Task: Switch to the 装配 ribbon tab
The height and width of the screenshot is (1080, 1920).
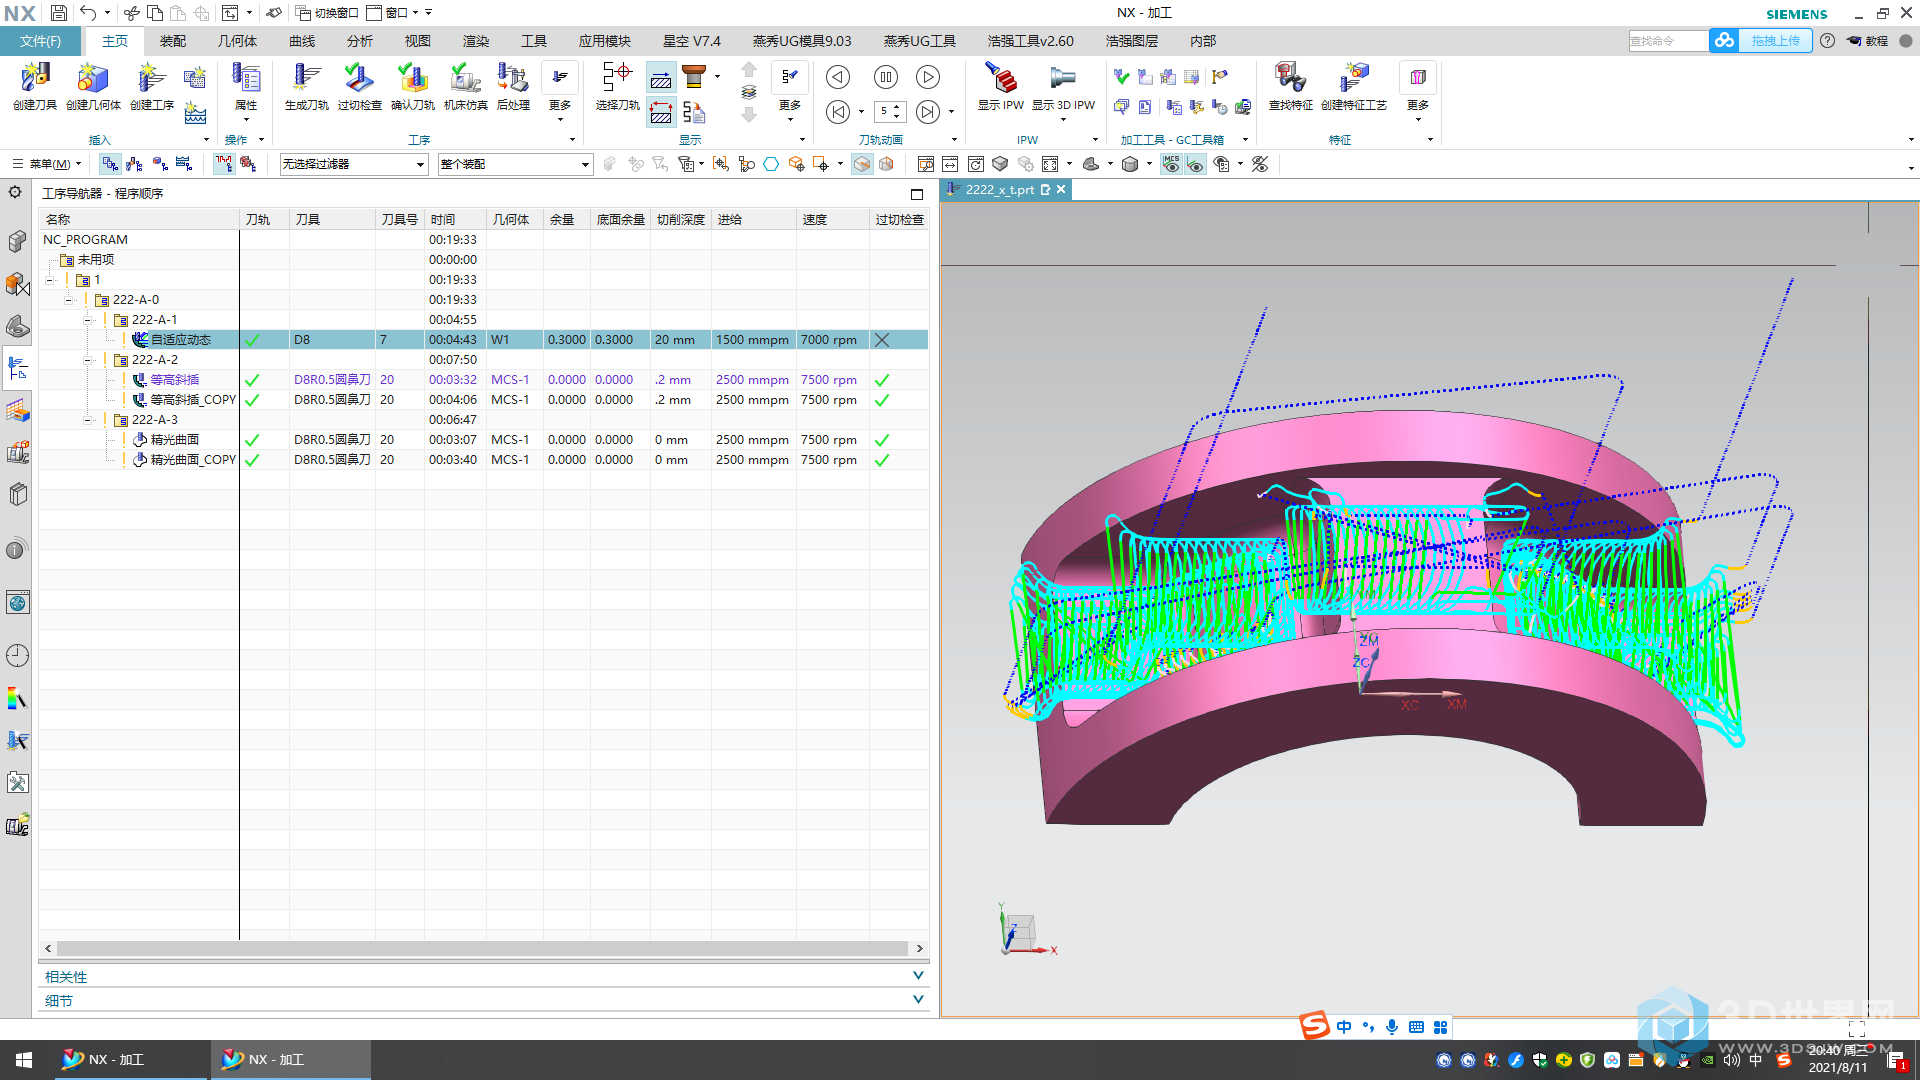Action: (173, 41)
